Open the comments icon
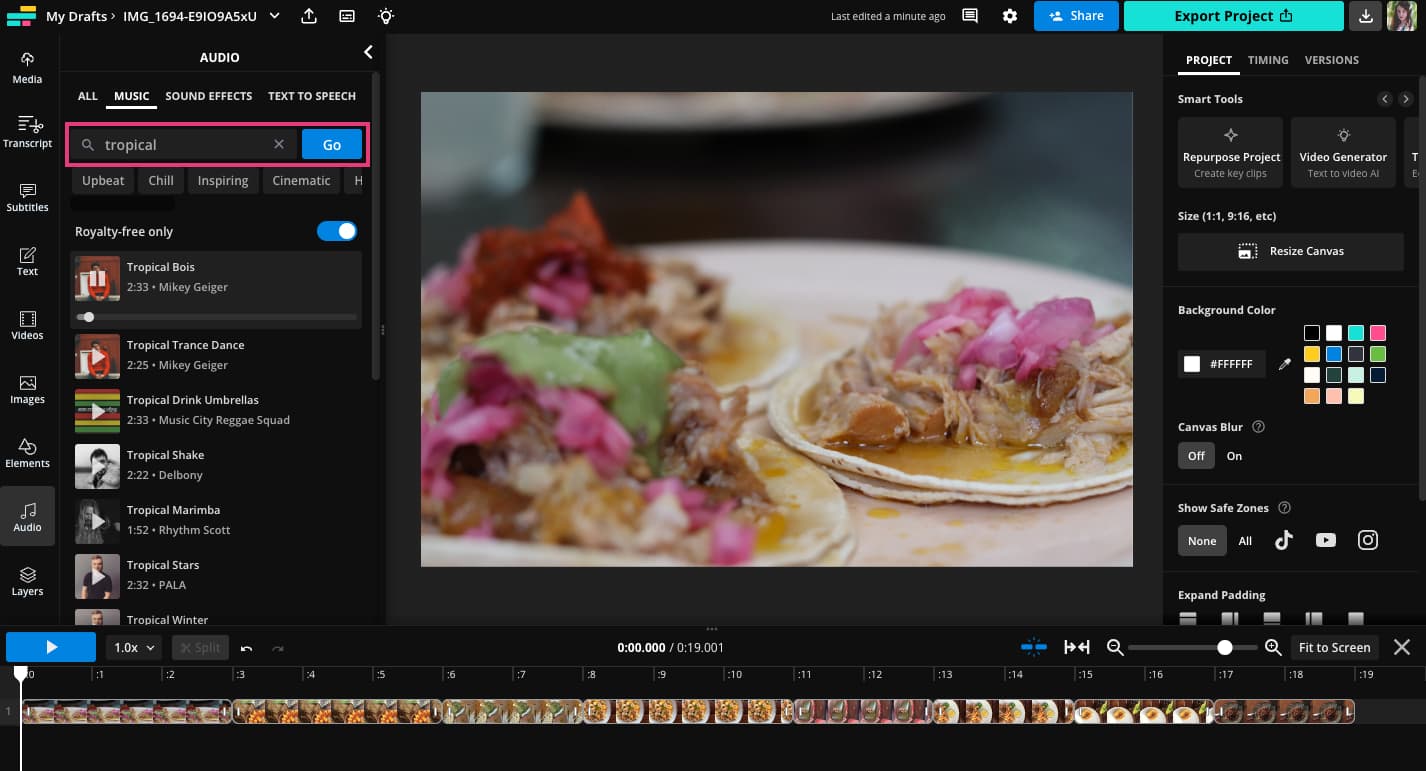The height and width of the screenshot is (771, 1426). tap(969, 16)
